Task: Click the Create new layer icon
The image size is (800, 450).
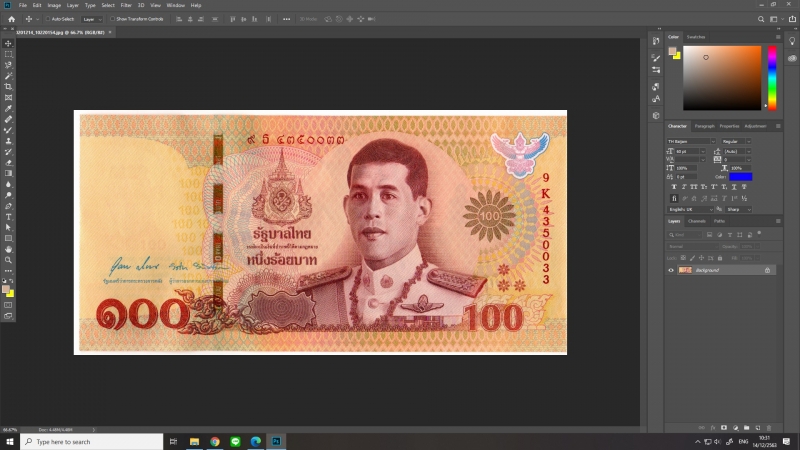Action: pos(758,428)
